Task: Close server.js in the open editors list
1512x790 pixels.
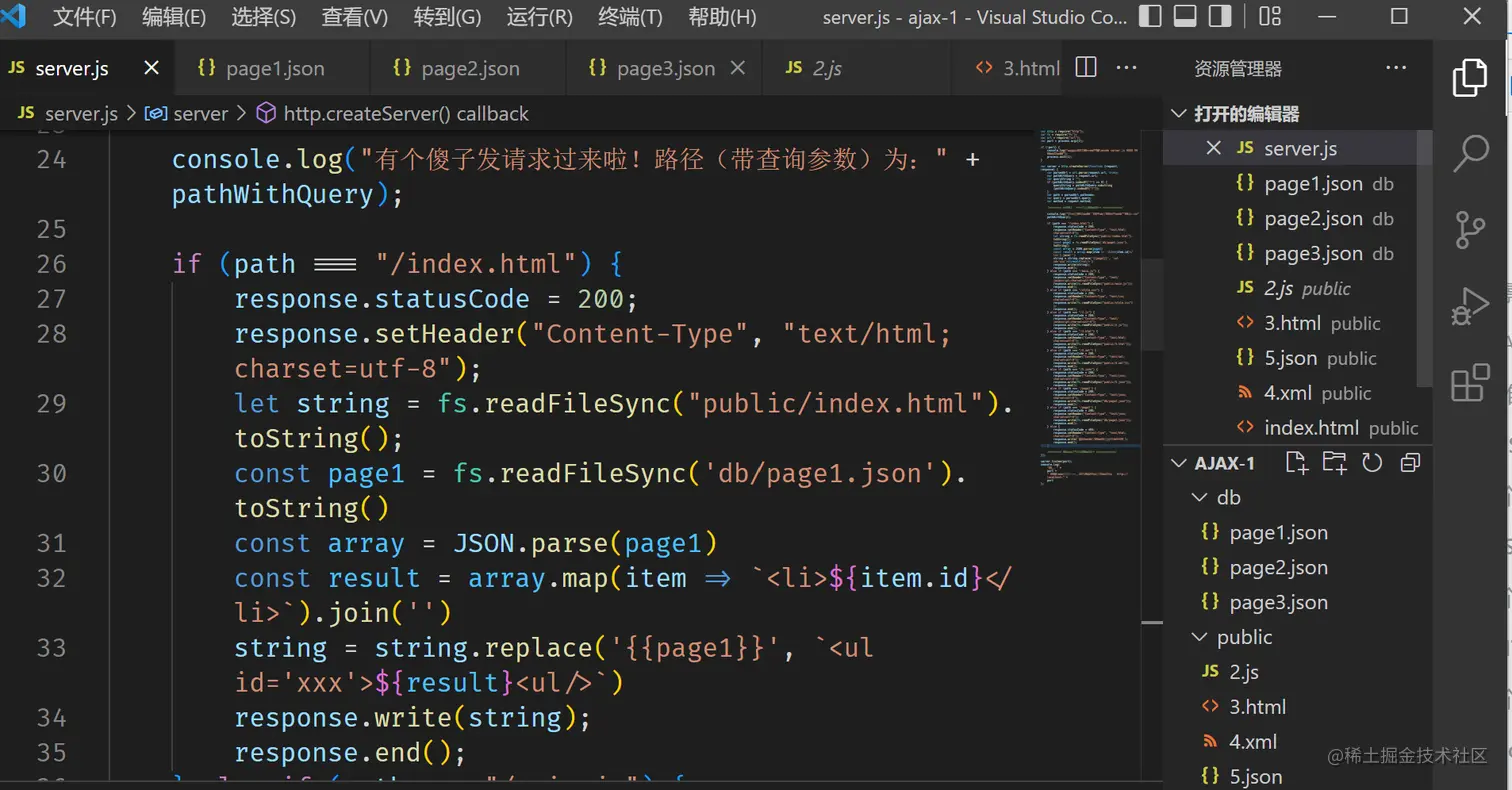Action: click(1214, 148)
